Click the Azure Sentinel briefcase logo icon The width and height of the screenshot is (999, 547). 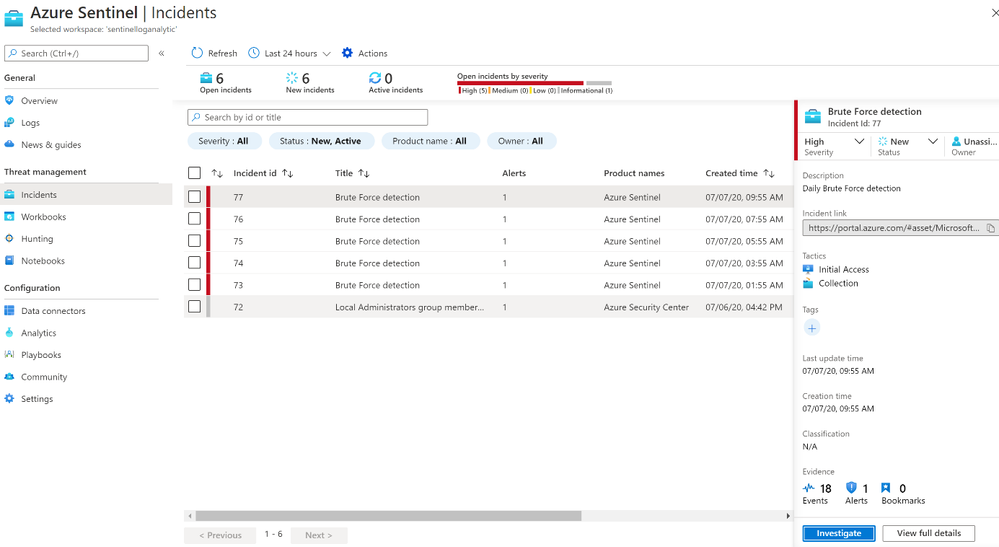[x=13, y=18]
